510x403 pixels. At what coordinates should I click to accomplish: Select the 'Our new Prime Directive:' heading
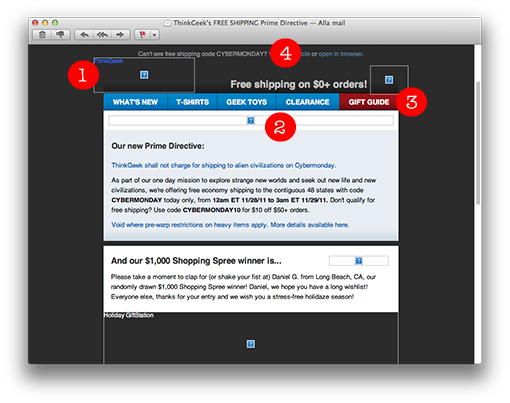pyautogui.click(x=158, y=146)
